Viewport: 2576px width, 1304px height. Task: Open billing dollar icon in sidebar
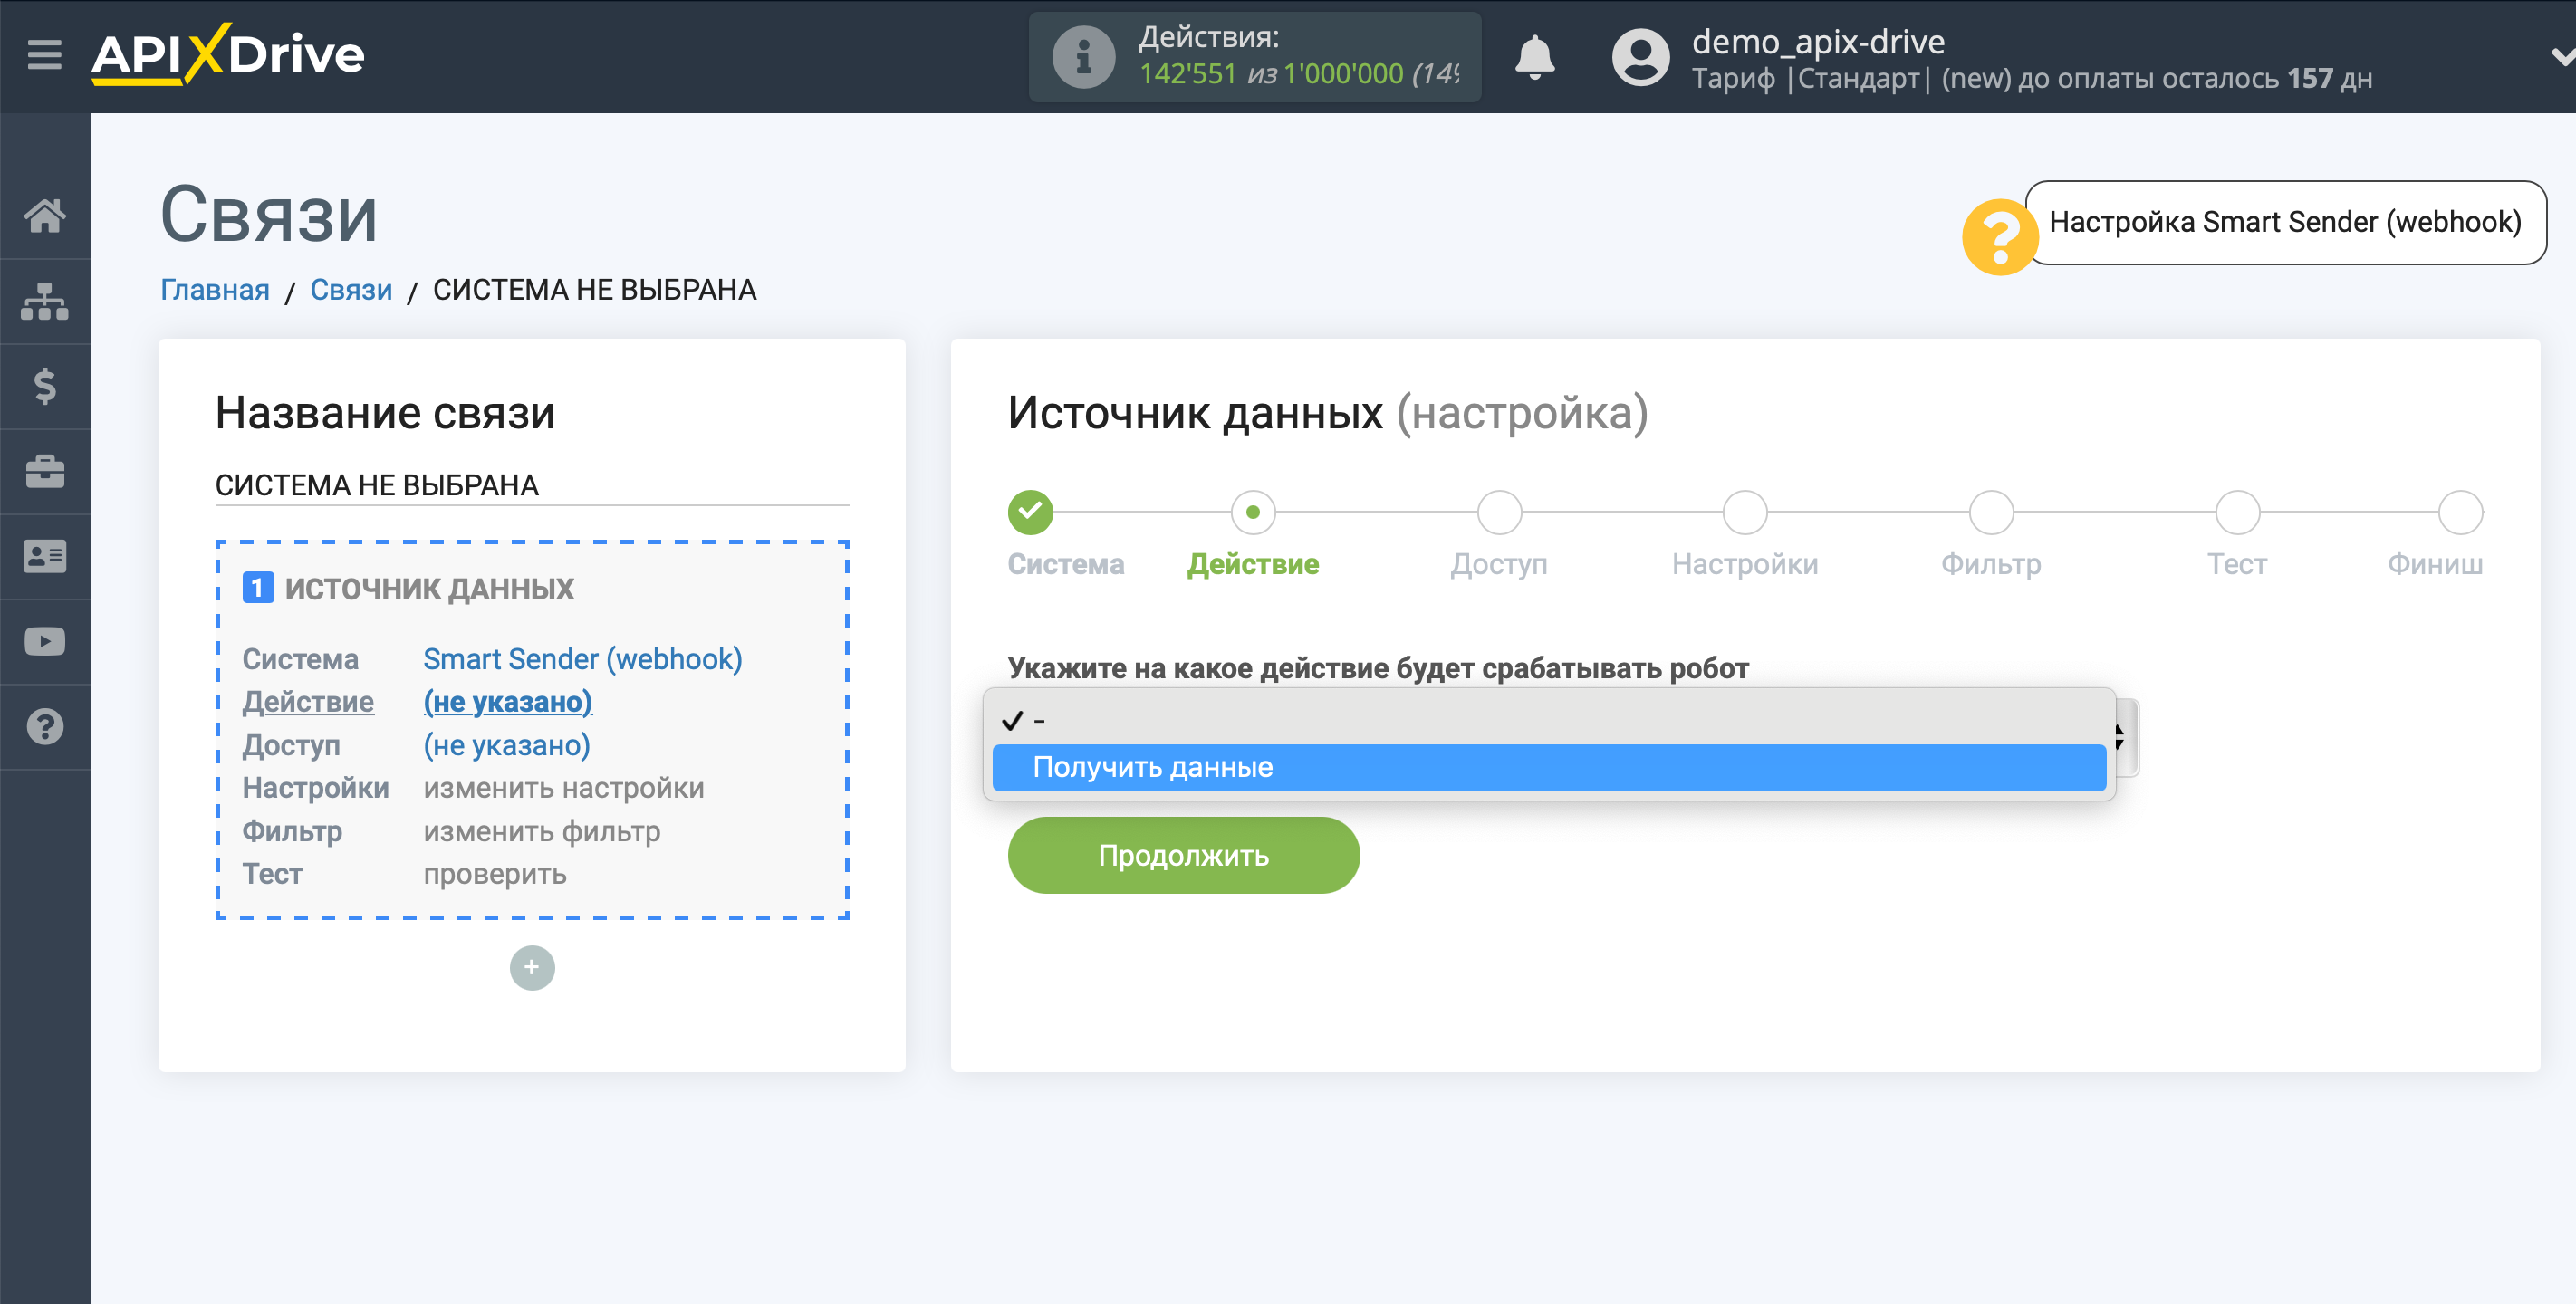tap(45, 386)
